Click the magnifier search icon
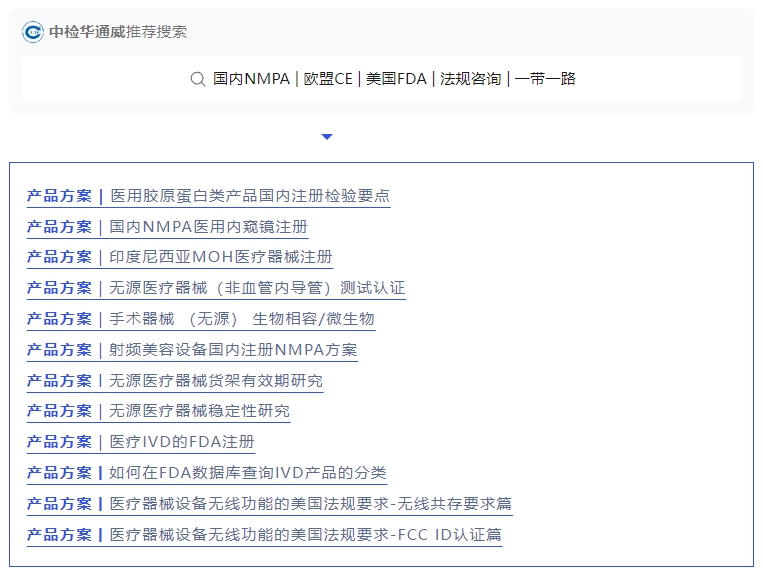This screenshot has height=582, width=763. coord(198,79)
